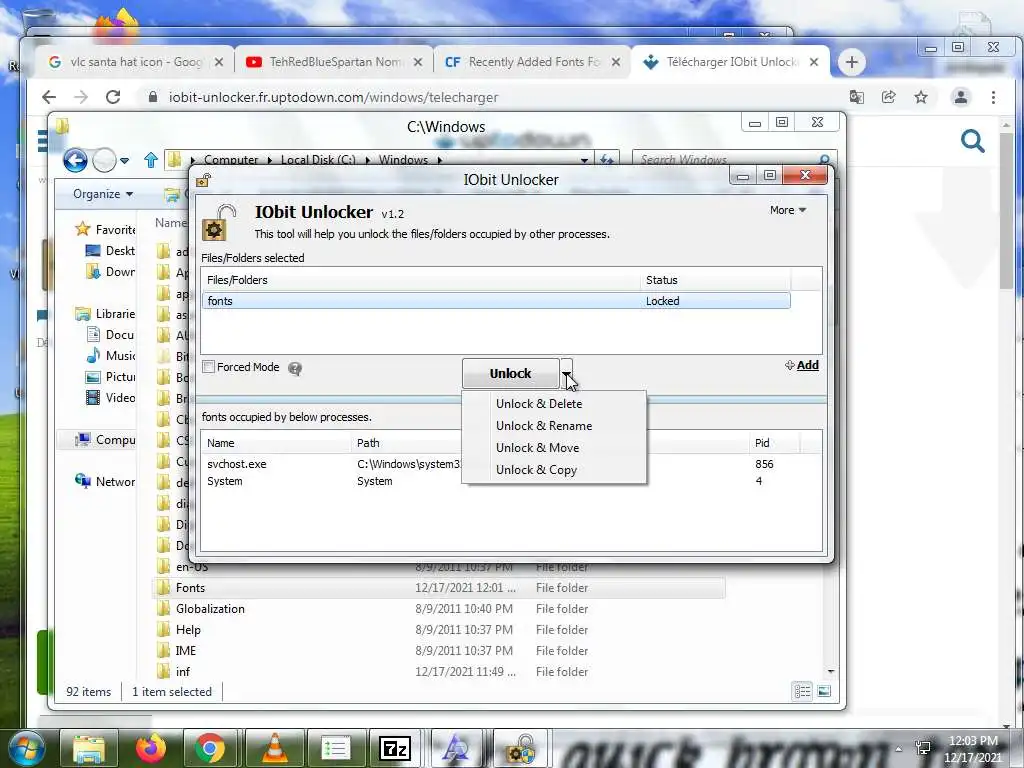1024x768 pixels.
Task: Click the Explorer Back arrow button
Action: click(x=75, y=160)
